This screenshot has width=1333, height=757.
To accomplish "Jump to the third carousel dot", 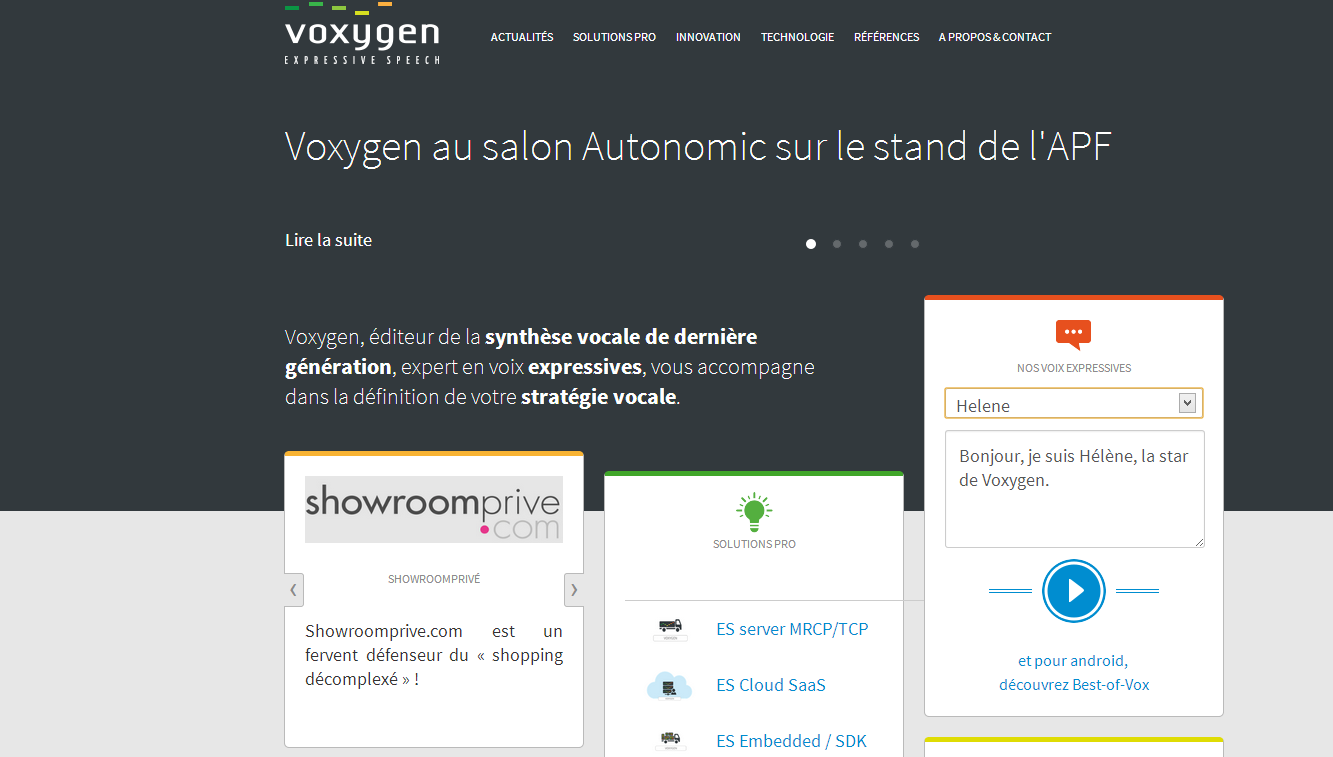I will tap(863, 243).
